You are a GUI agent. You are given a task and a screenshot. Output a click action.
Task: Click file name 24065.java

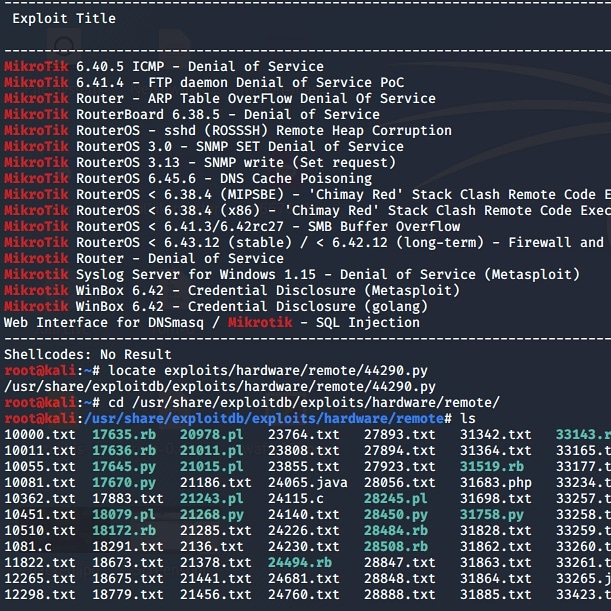coord(307,482)
